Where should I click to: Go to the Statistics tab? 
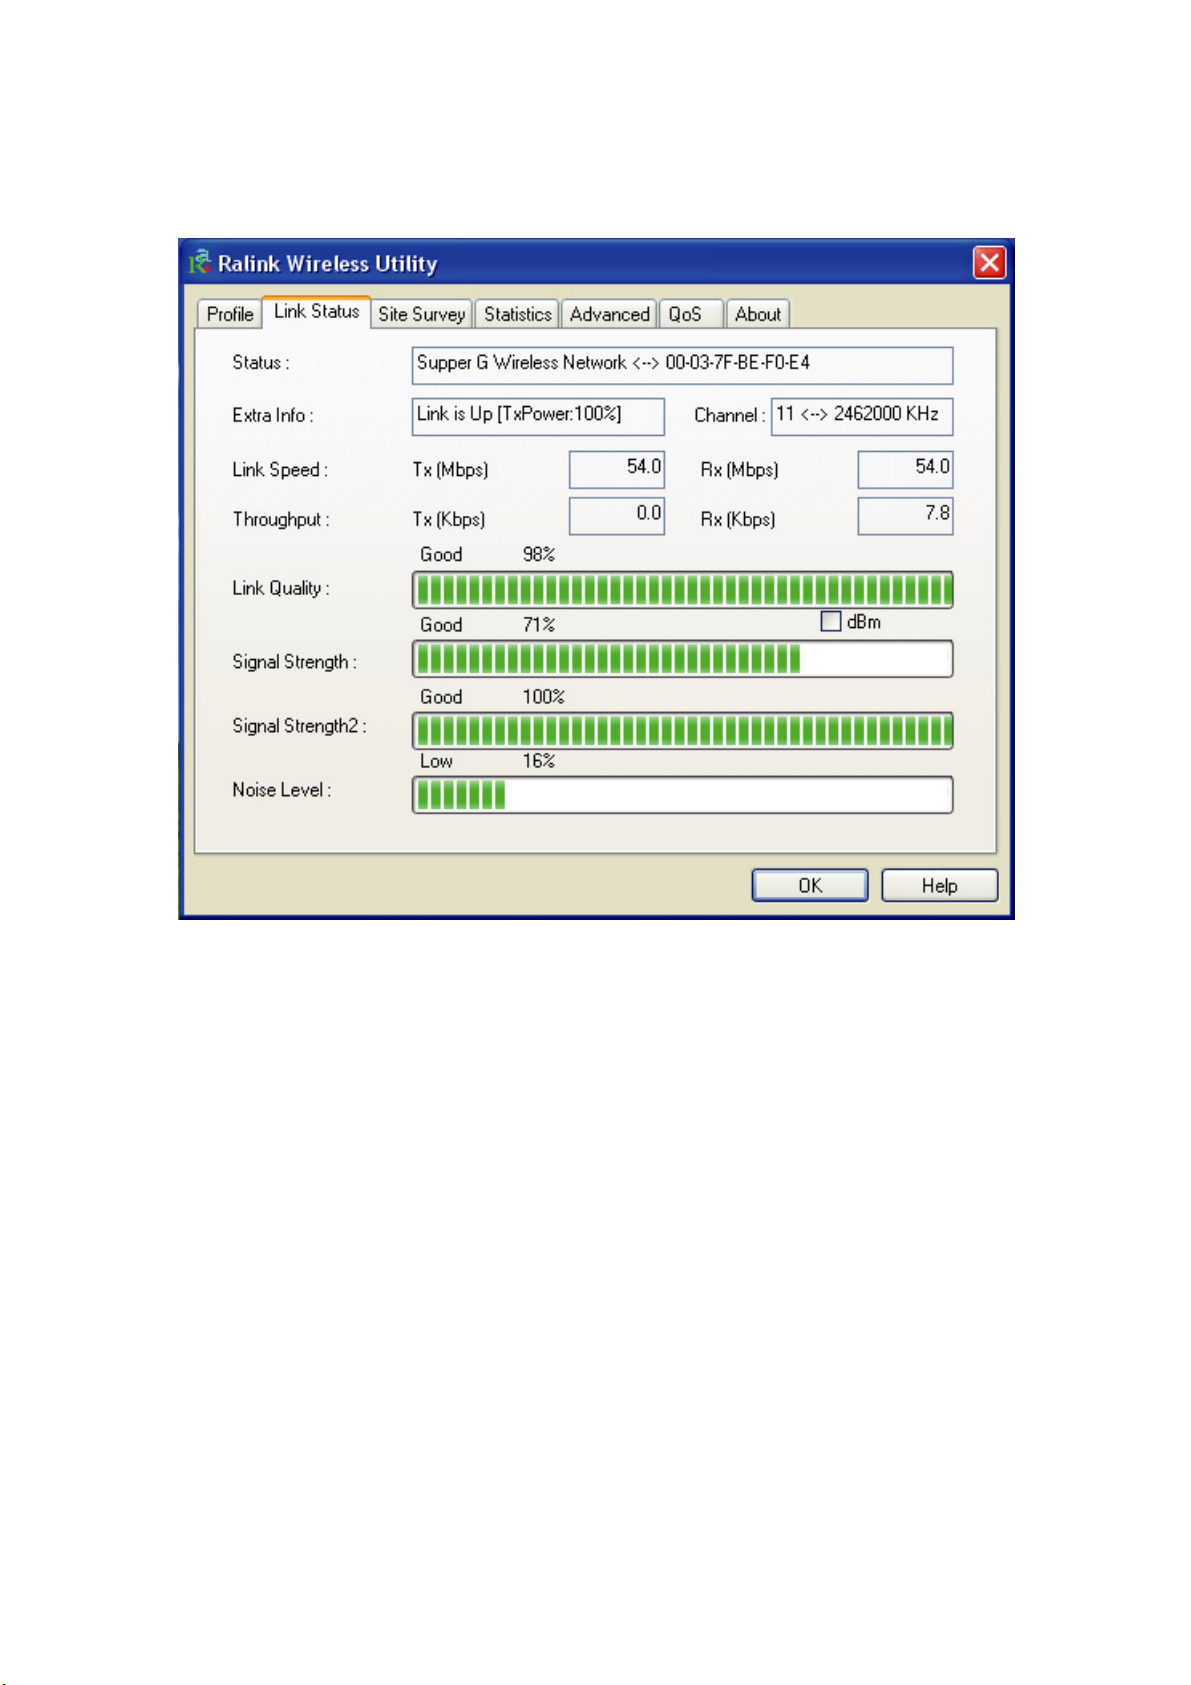pos(517,314)
